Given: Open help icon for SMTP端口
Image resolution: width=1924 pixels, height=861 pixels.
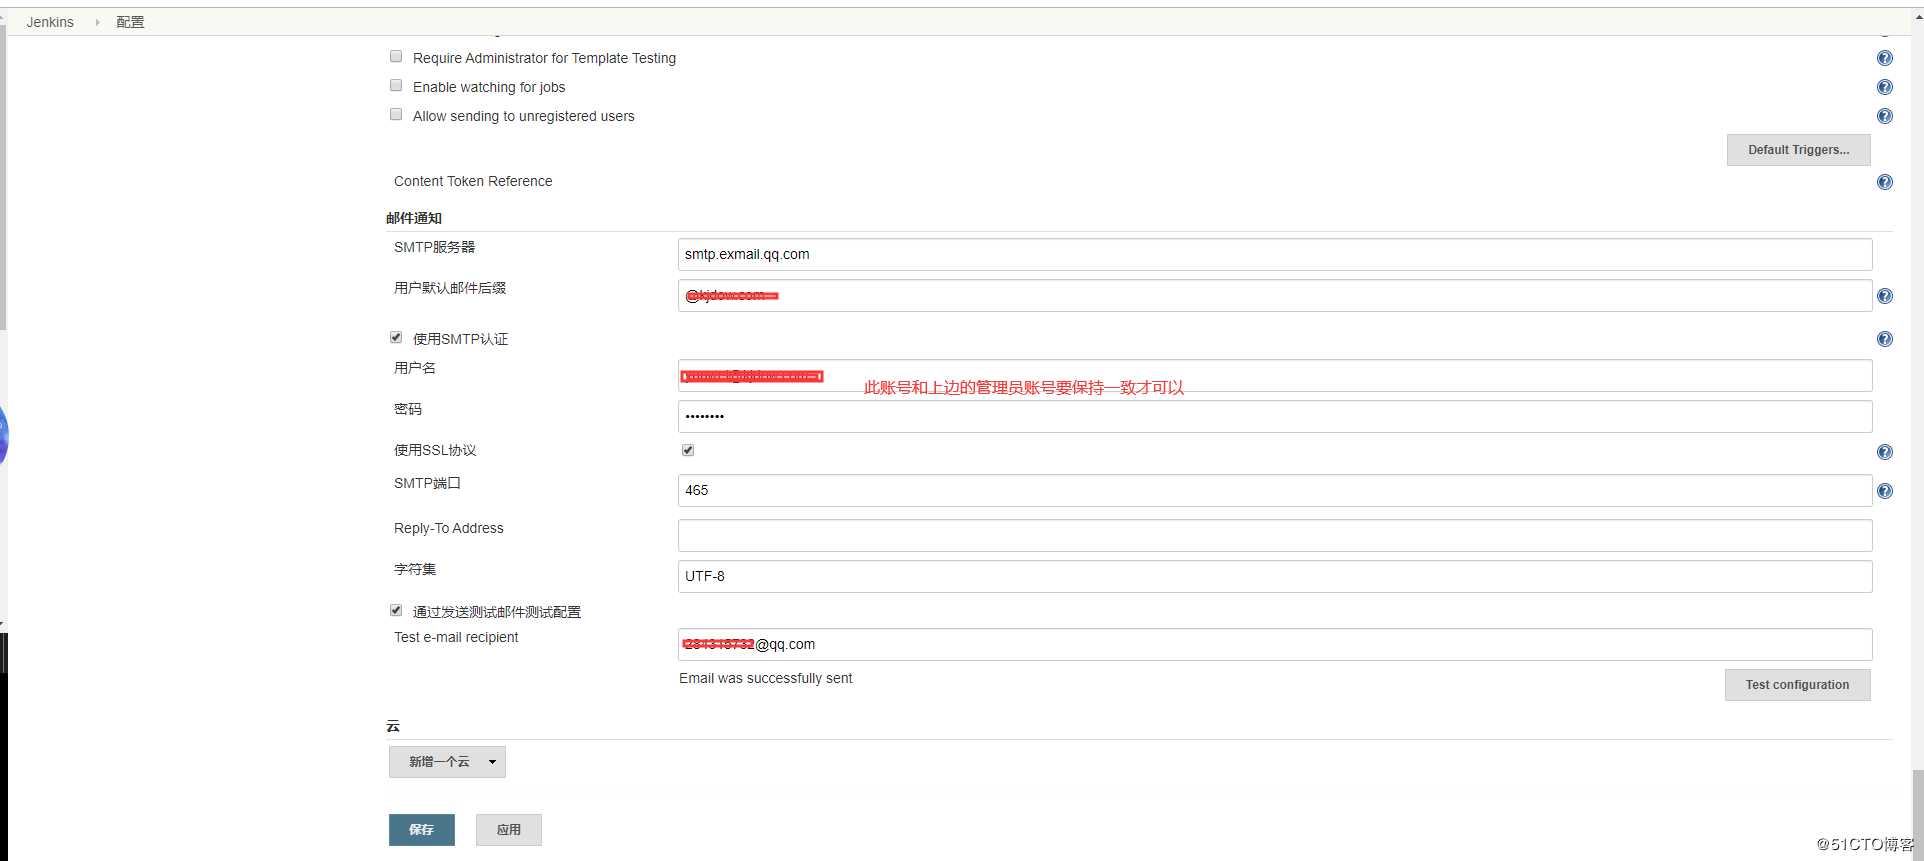Looking at the screenshot, I should [1885, 491].
